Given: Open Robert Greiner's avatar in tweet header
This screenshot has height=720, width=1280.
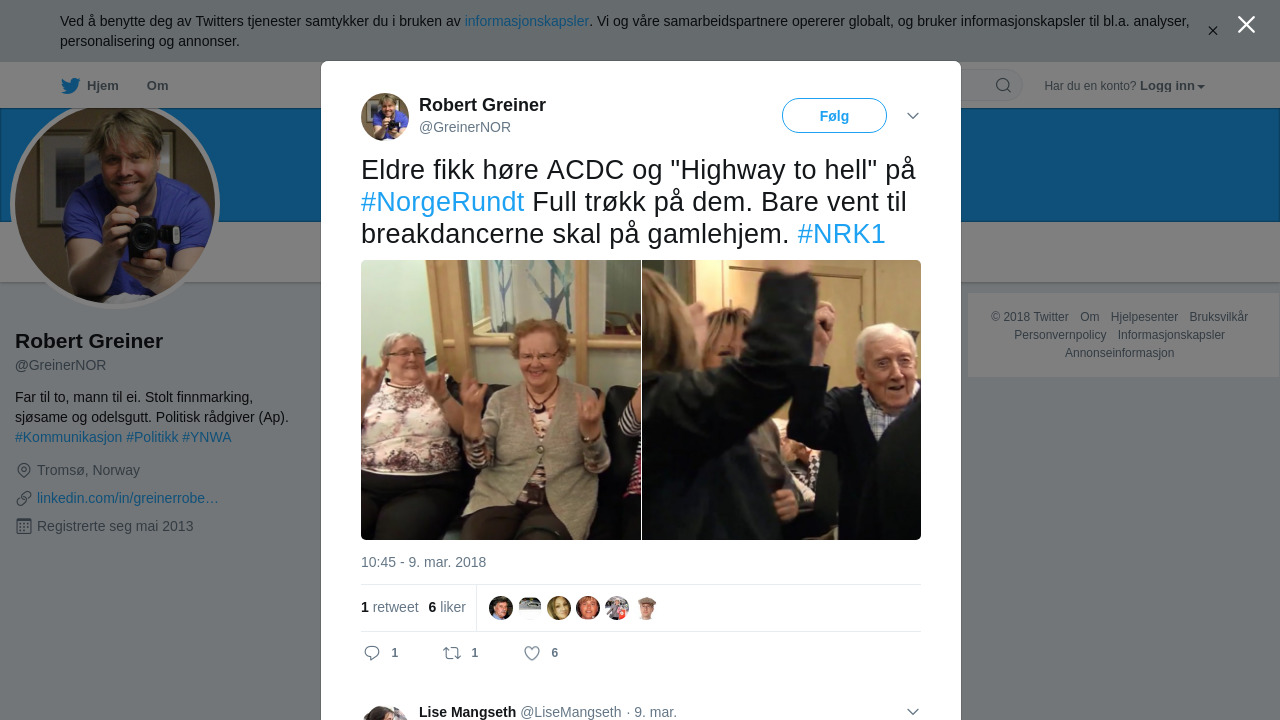Looking at the screenshot, I should pyautogui.click(x=385, y=117).
